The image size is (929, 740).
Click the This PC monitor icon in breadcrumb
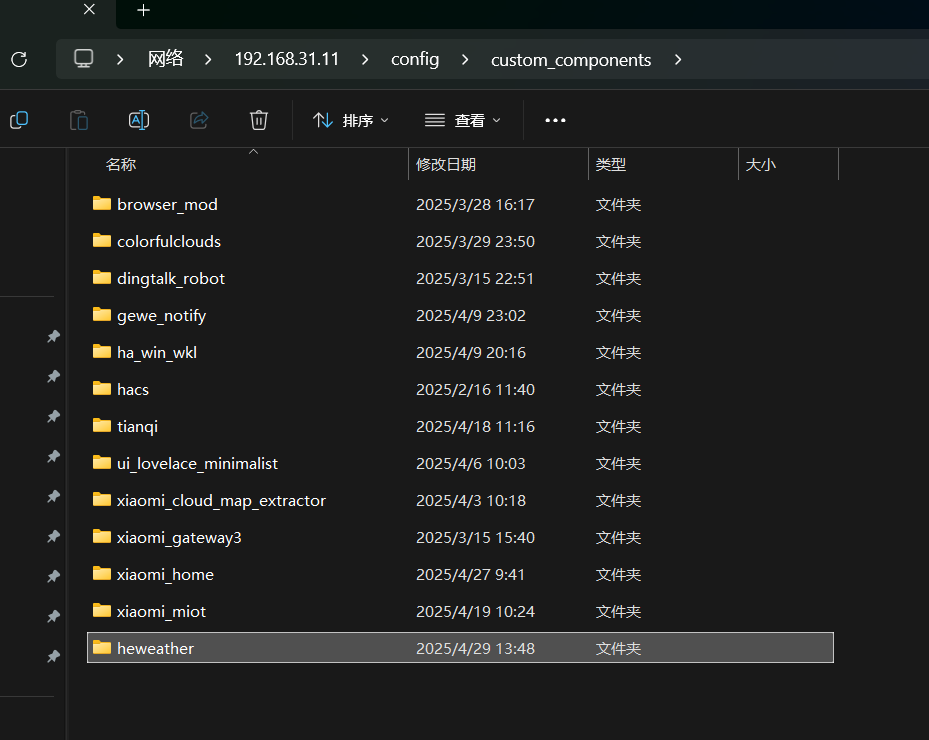click(84, 59)
